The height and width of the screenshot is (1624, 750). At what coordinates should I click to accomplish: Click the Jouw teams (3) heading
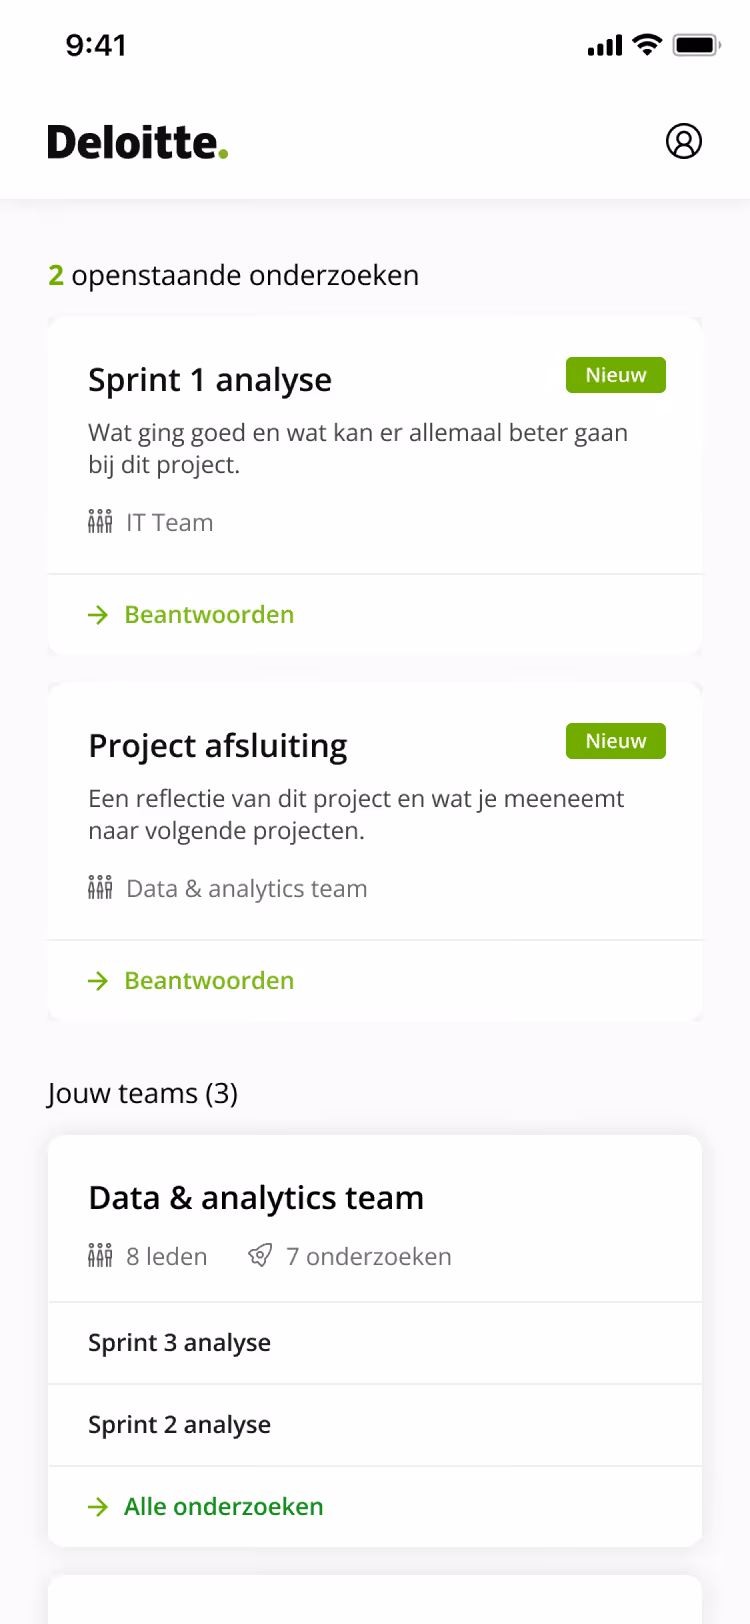141,1093
